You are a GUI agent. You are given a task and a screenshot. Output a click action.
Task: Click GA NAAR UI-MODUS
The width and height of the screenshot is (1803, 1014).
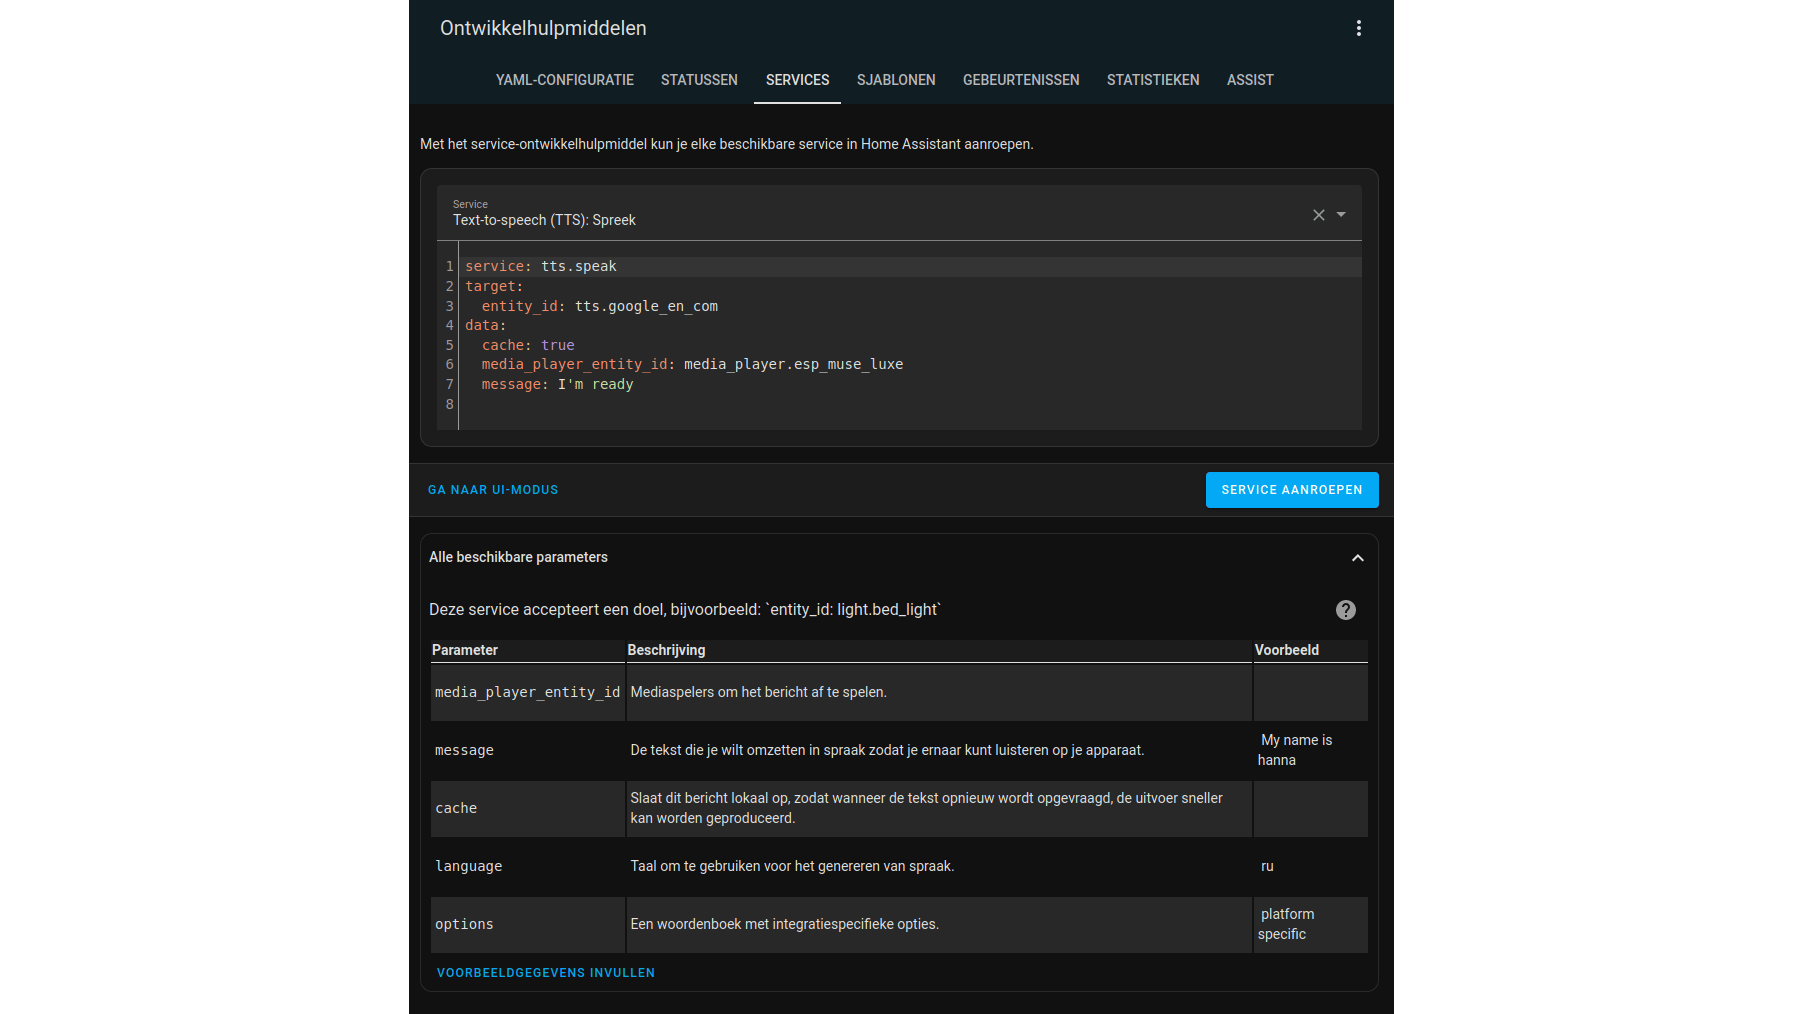pyautogui.click(x=493, y=489)
